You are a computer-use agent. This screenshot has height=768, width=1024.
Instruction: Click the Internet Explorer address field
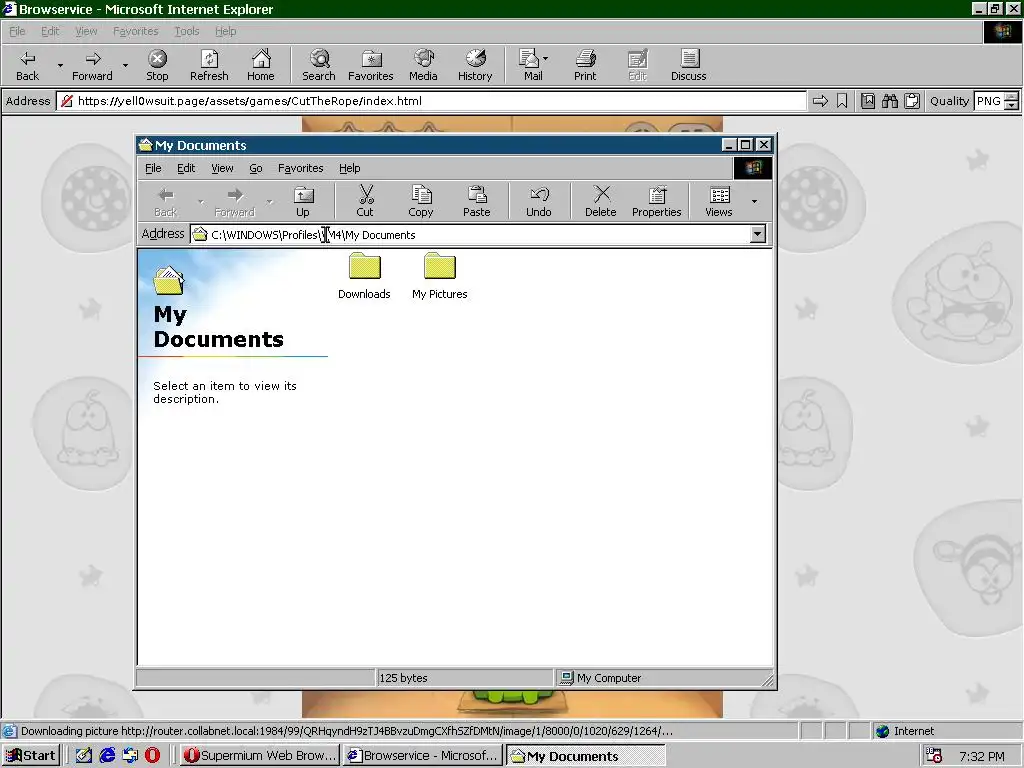(x=431, y=101)
